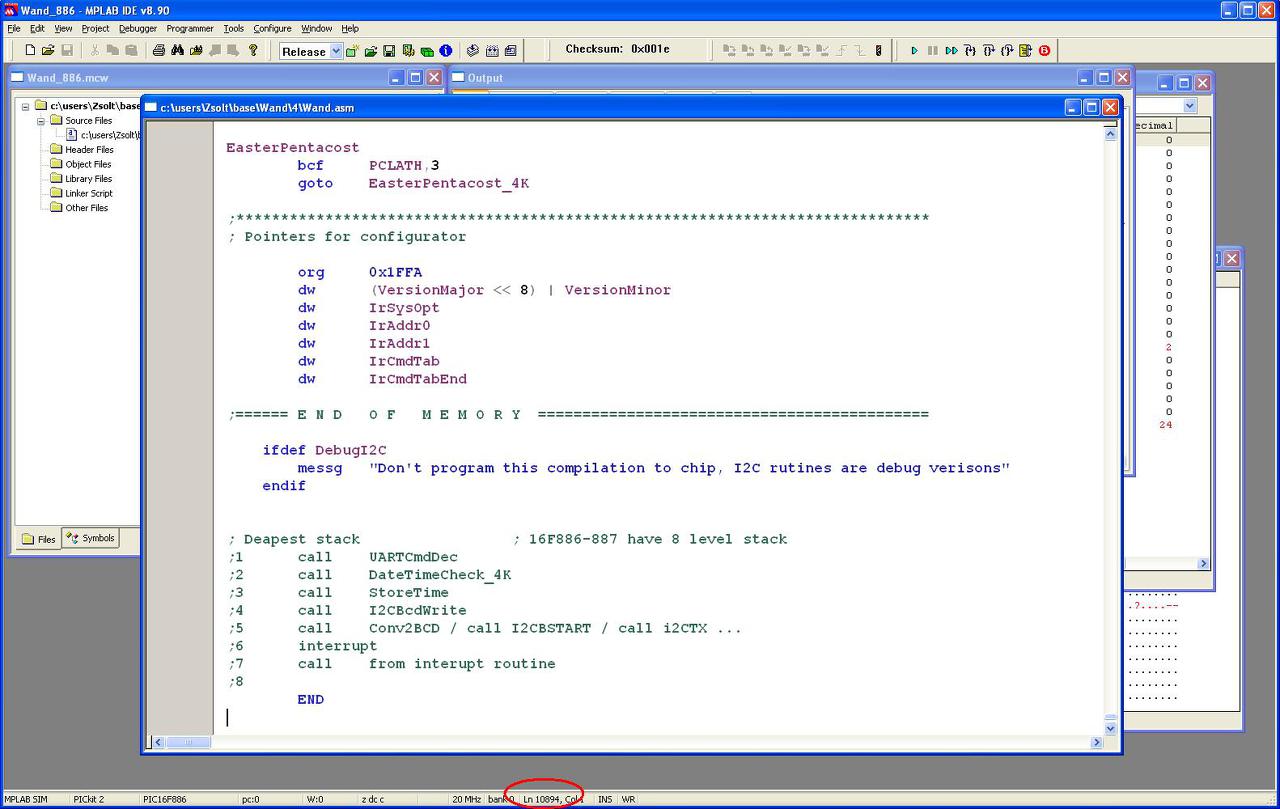Click the editor's vertical scrollbar up arrow
Image resolution: width=1280 pixels, height=809 pixels.
coord(1110,133)
